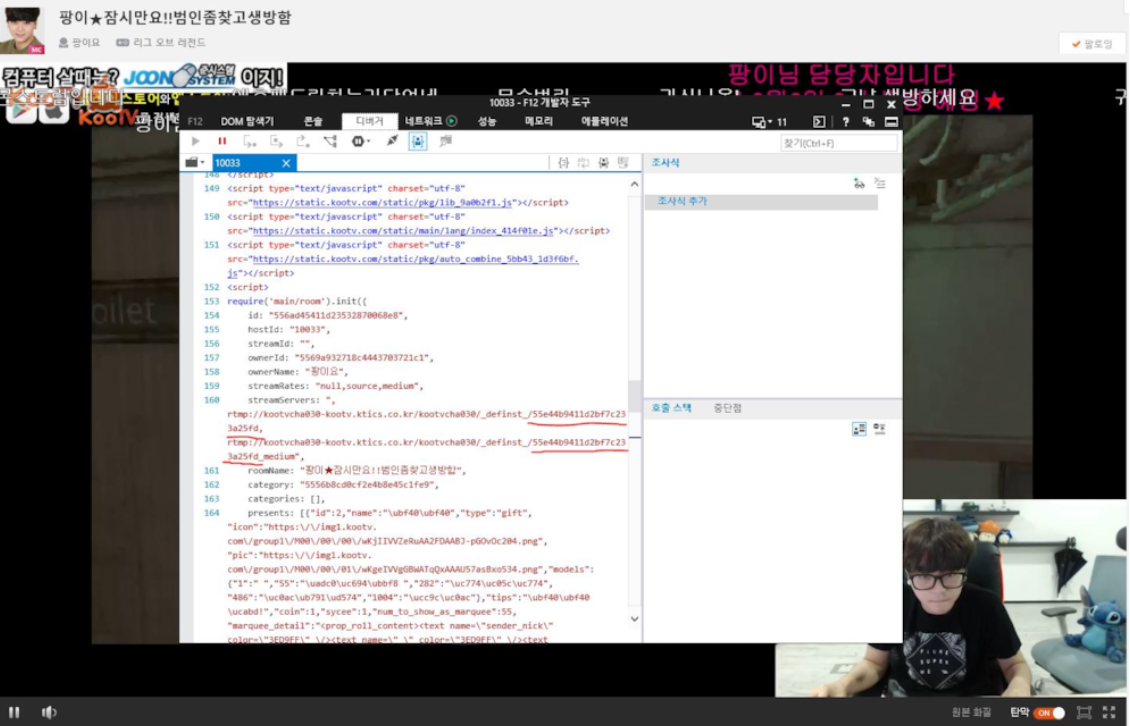Click the F12 label in developer tools
Image resolution: width=1130 pixels, height=726 pixels.
tap(195, 121)
